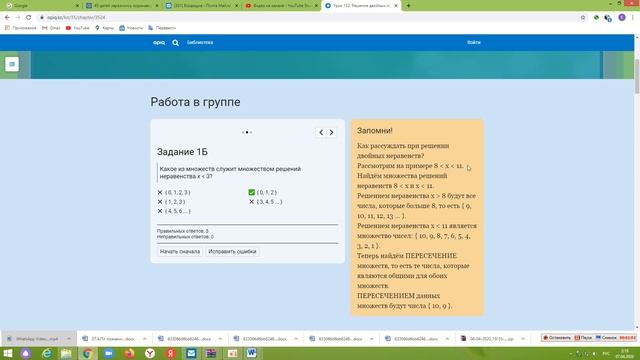Switch to the Урок 132 tab
The height and width of the screenshot is (360, 640).
pos(361,6)
